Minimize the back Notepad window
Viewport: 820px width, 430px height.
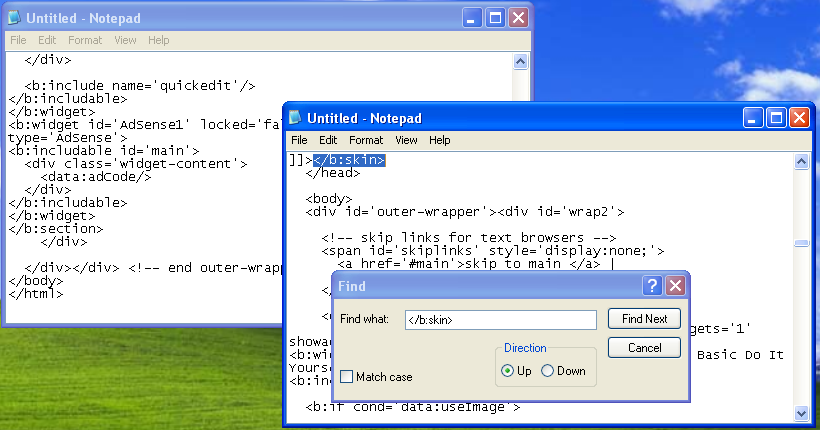point(472,18)
